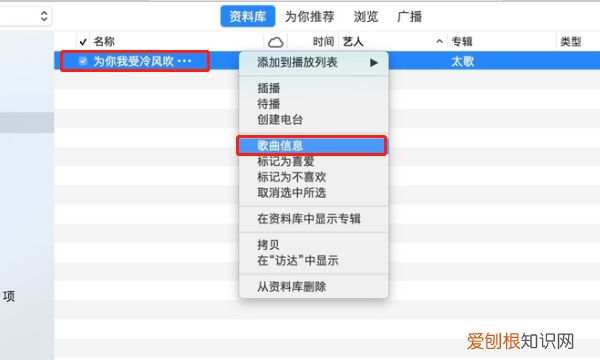Choose 插播 from the context menu

coord(269,88)
